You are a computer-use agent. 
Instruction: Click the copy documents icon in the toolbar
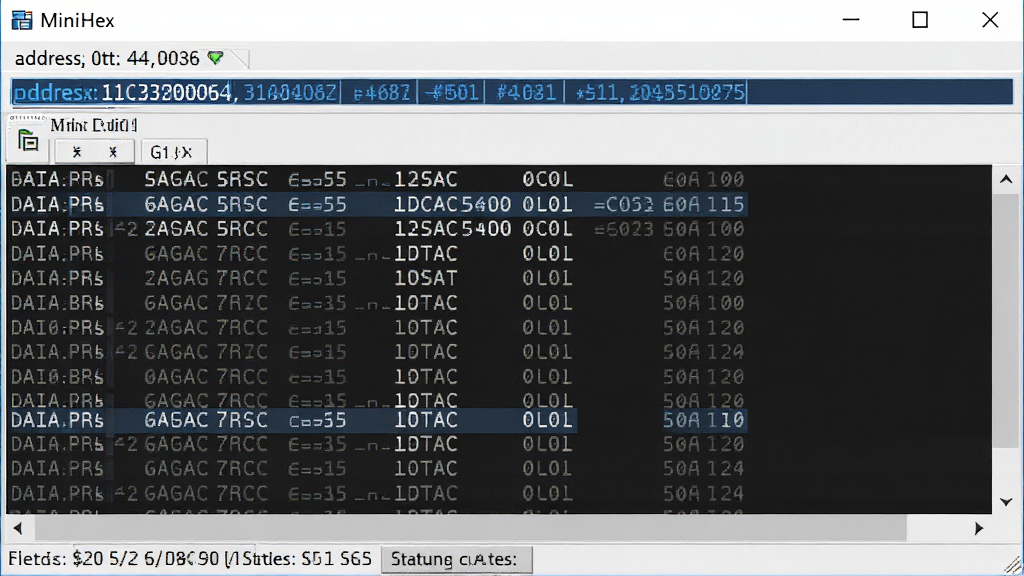click(28, 140)
